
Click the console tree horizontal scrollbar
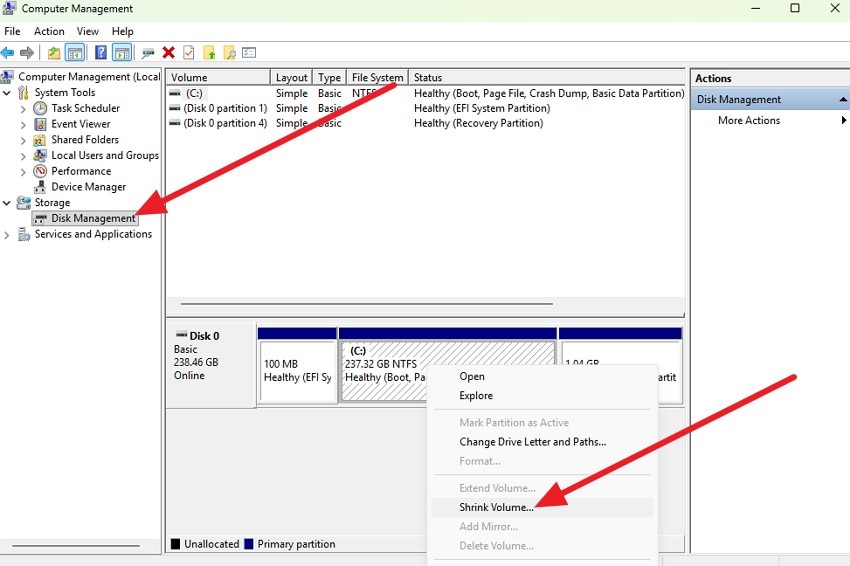click(76, 545)
